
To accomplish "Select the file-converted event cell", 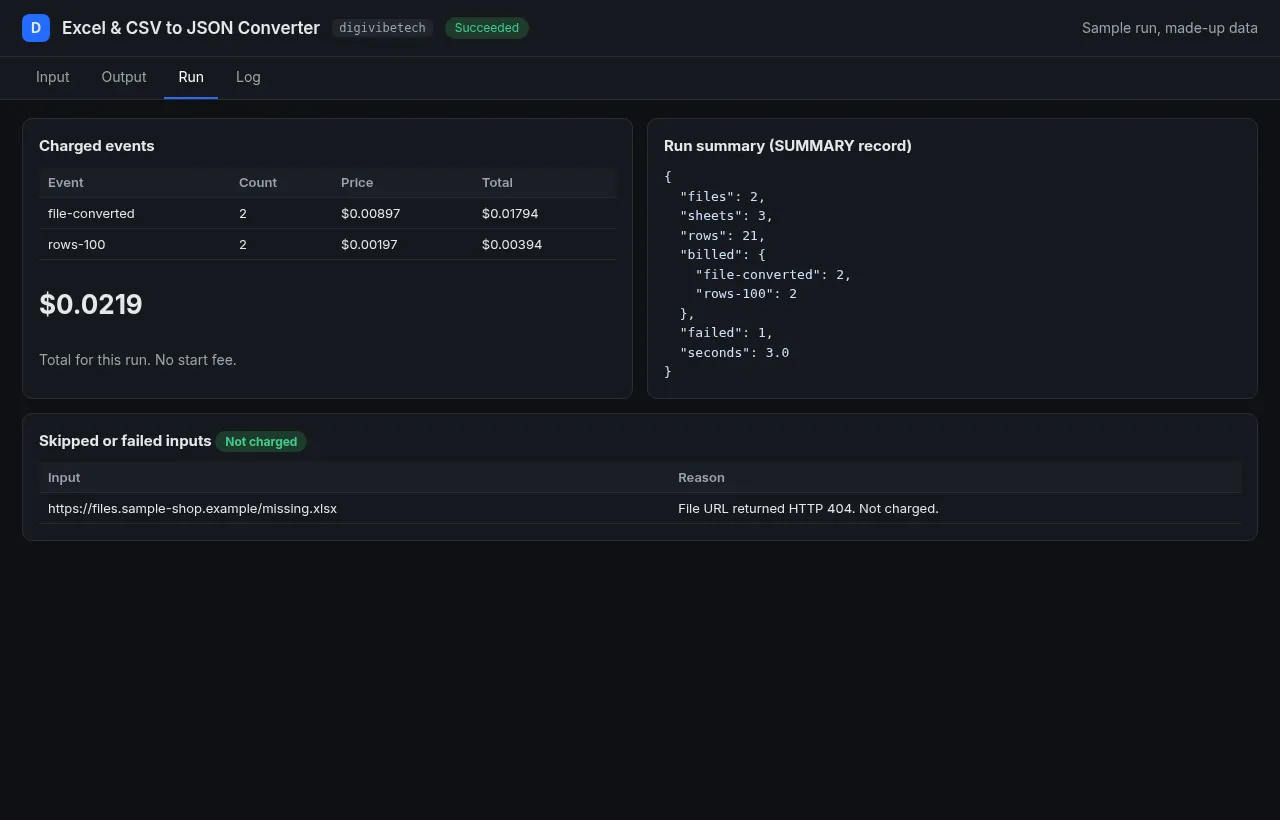I will [91, 214].
